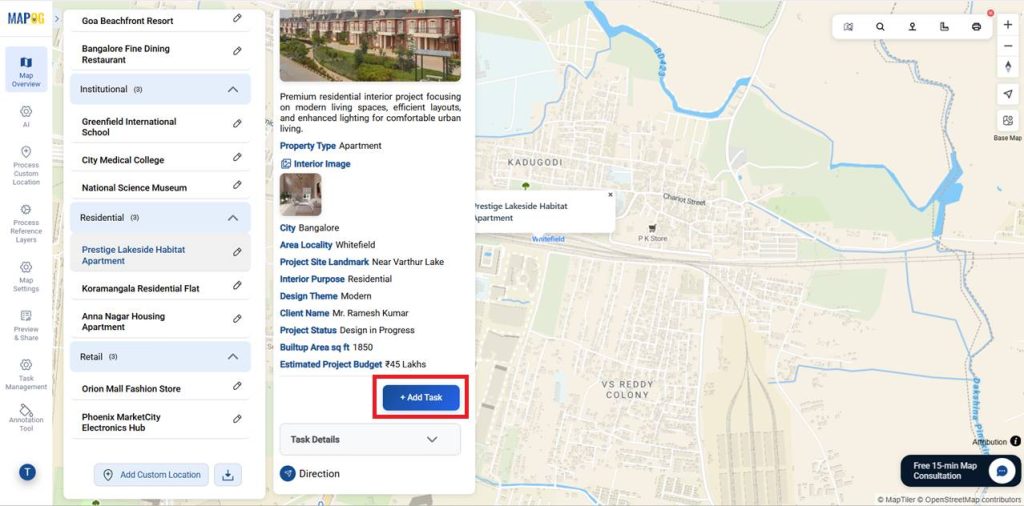
Task: Open the Interior Image thumbnail
Action: pos(300,194)
